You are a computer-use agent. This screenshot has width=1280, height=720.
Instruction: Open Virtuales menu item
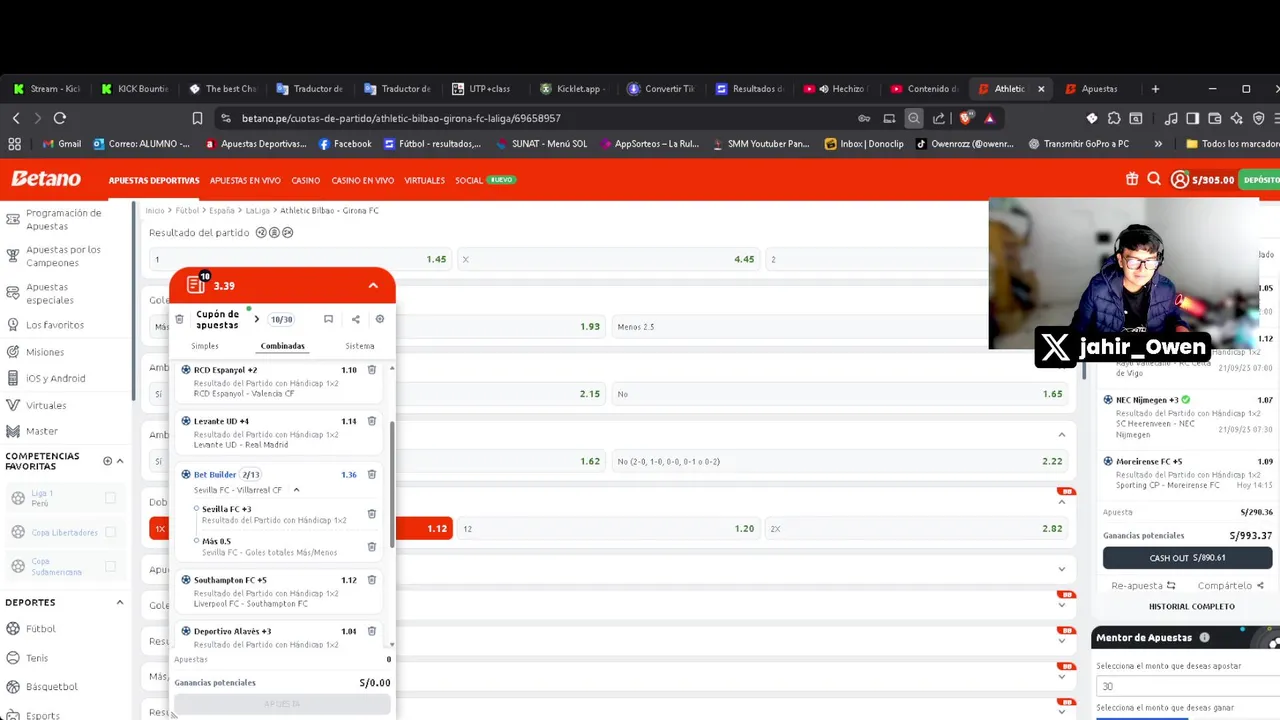(425, 181)
